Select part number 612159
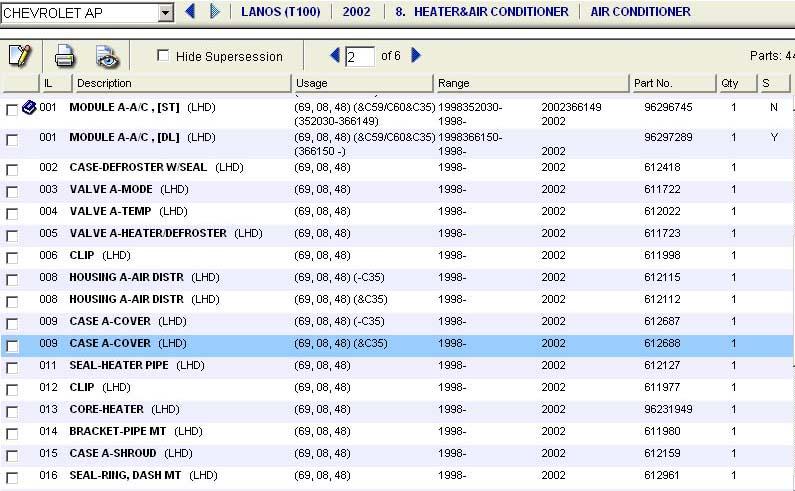Screen dimensions: 795x491 662,453
